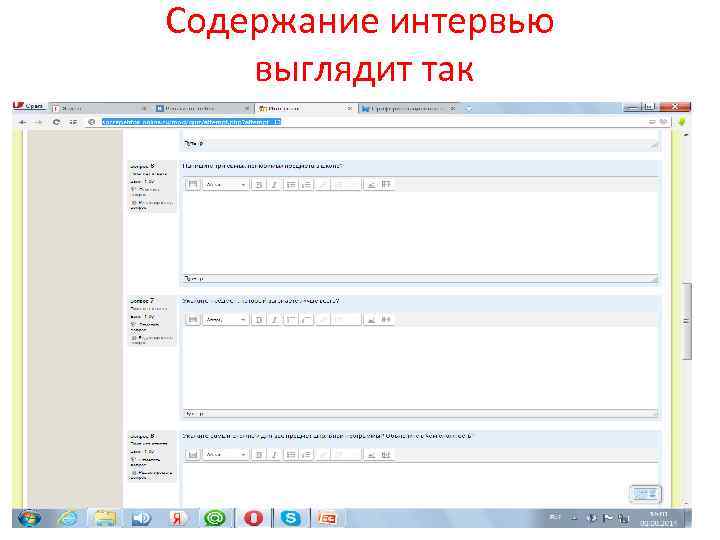This screenshot has height=540, width=720.
Task: Click inside question 7 answer text area
Action: [420, 367]
